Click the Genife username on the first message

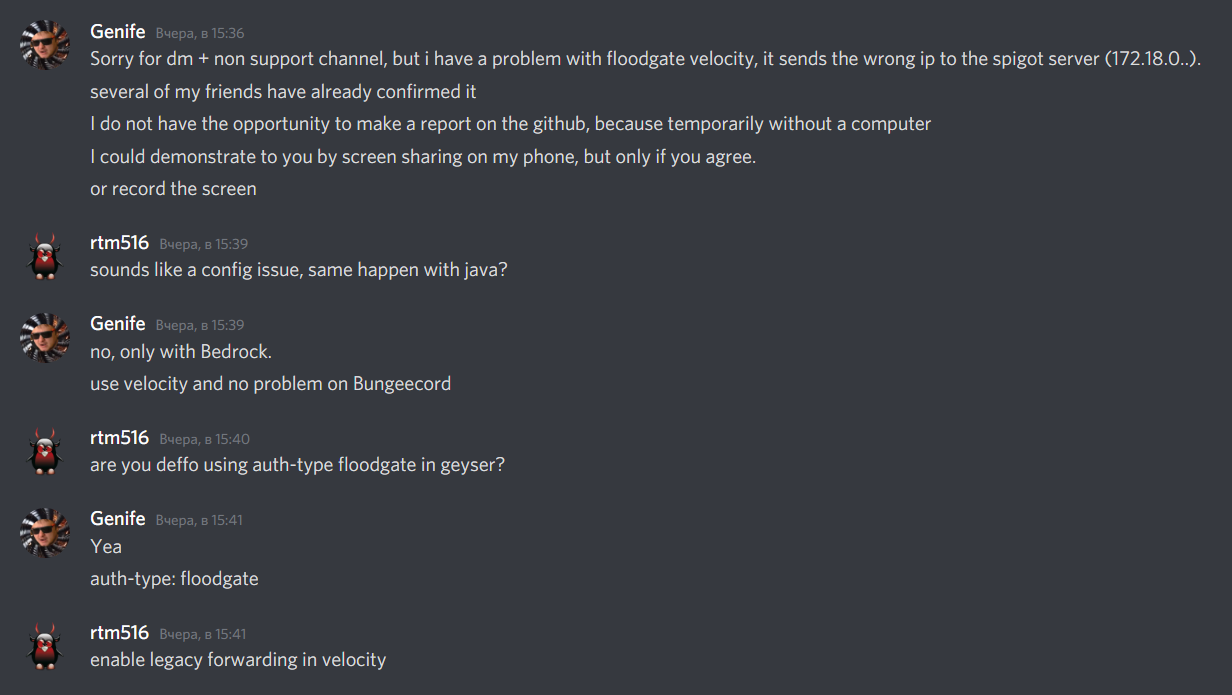[117, 31]
